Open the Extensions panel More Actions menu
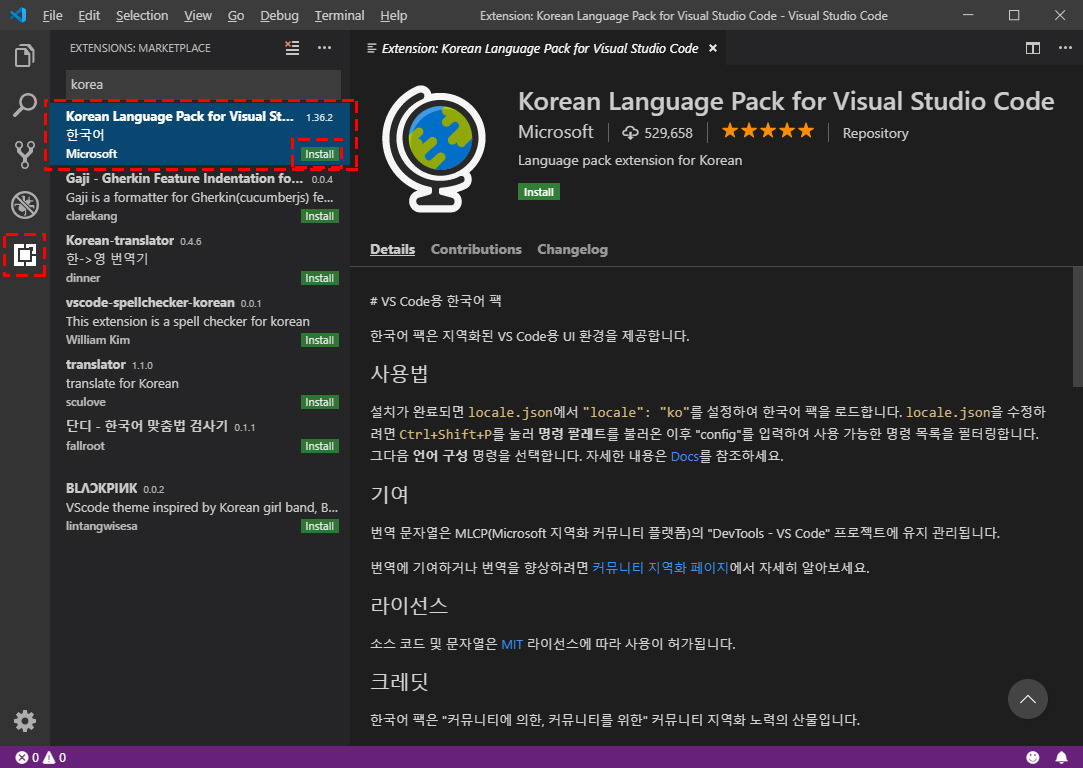The height and width of the screenshot is (768, 1083). (x=324, y=47)
